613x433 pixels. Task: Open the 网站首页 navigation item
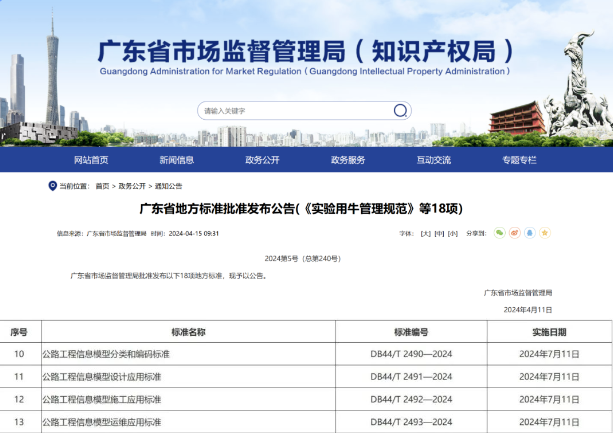click(x=91, y=160)
